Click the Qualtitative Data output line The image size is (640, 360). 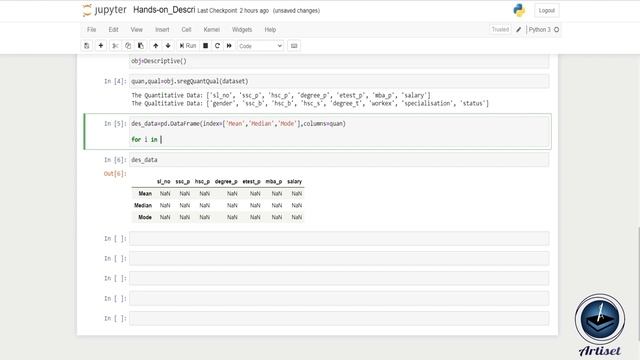click(x=310, y=103)
